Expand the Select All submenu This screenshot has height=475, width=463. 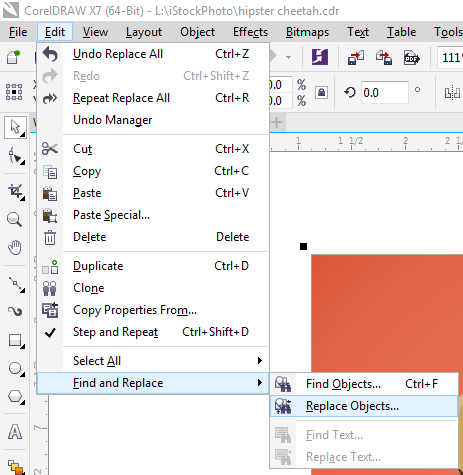click(x=153, y=361)
